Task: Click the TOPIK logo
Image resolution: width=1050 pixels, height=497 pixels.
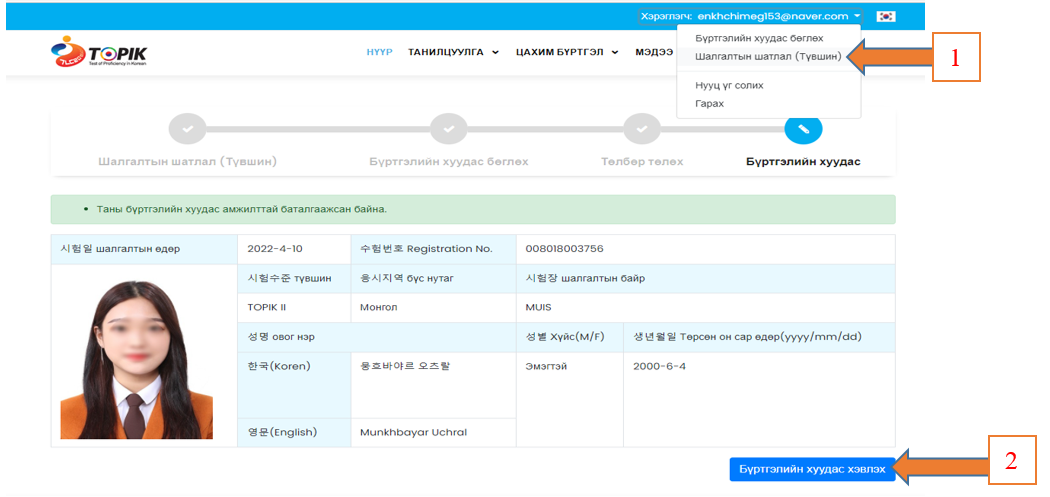Action: point(98,54)
